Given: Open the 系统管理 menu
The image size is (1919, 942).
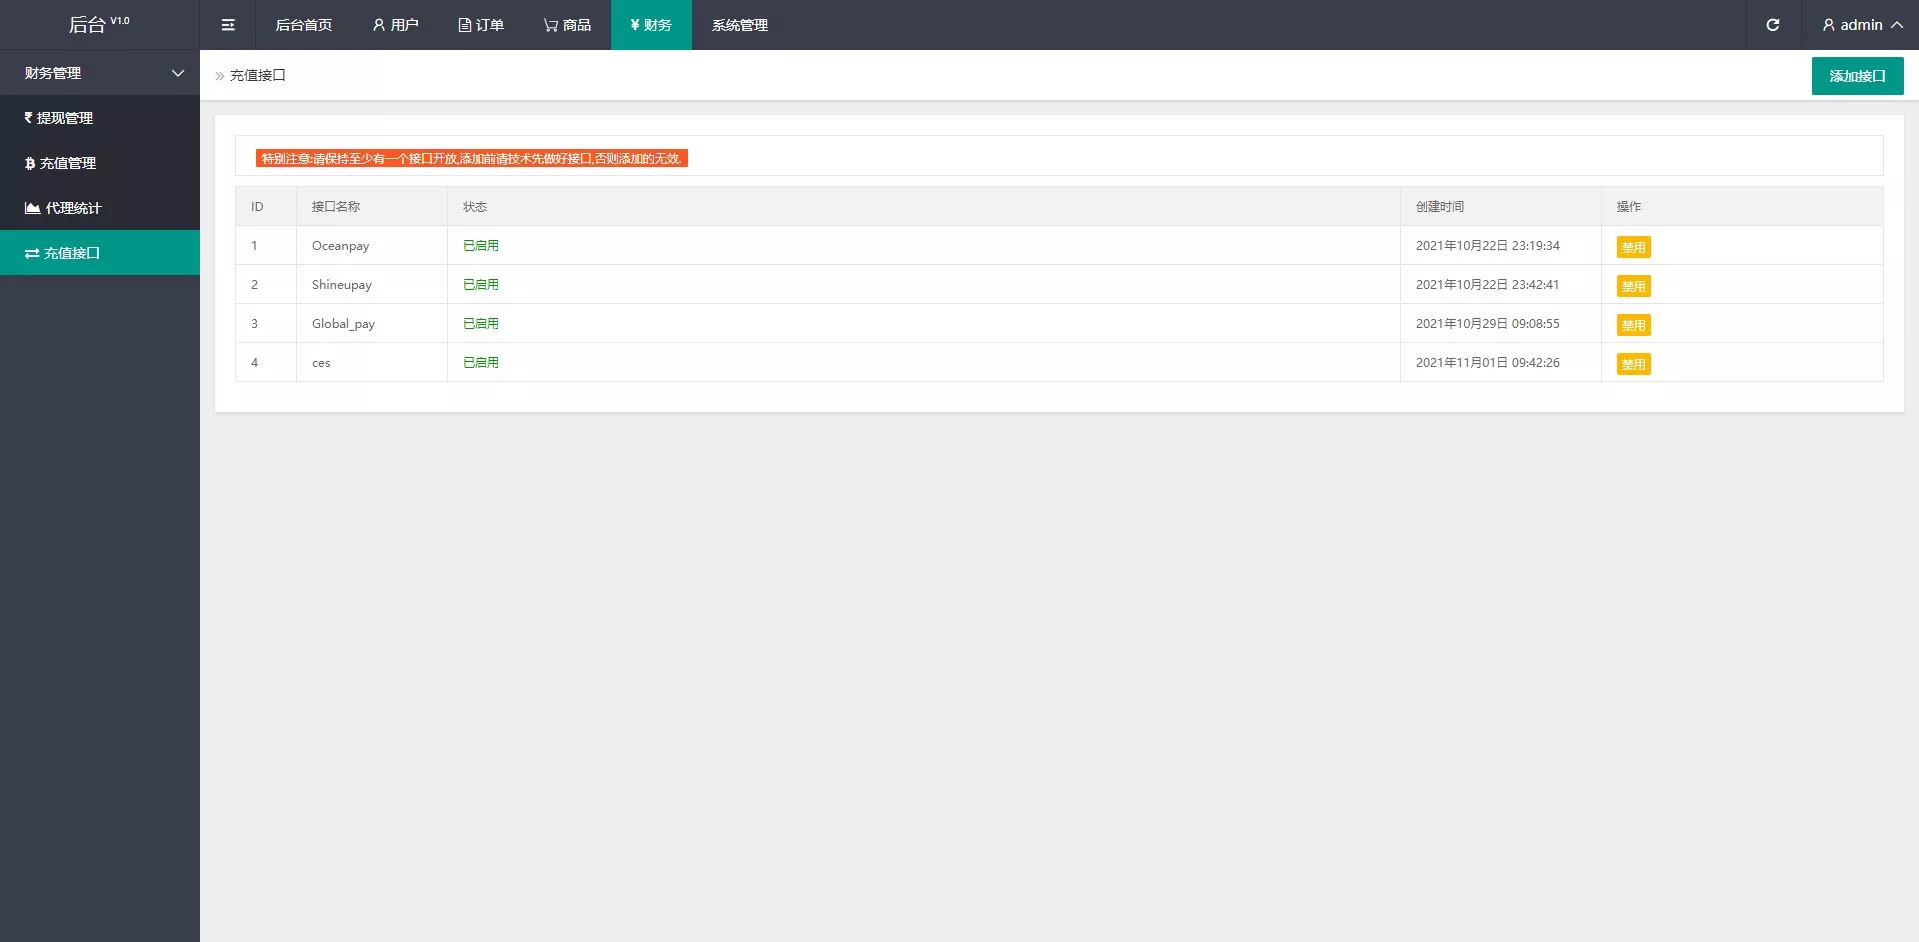Looking at the screenshot, I should (740, 25).
